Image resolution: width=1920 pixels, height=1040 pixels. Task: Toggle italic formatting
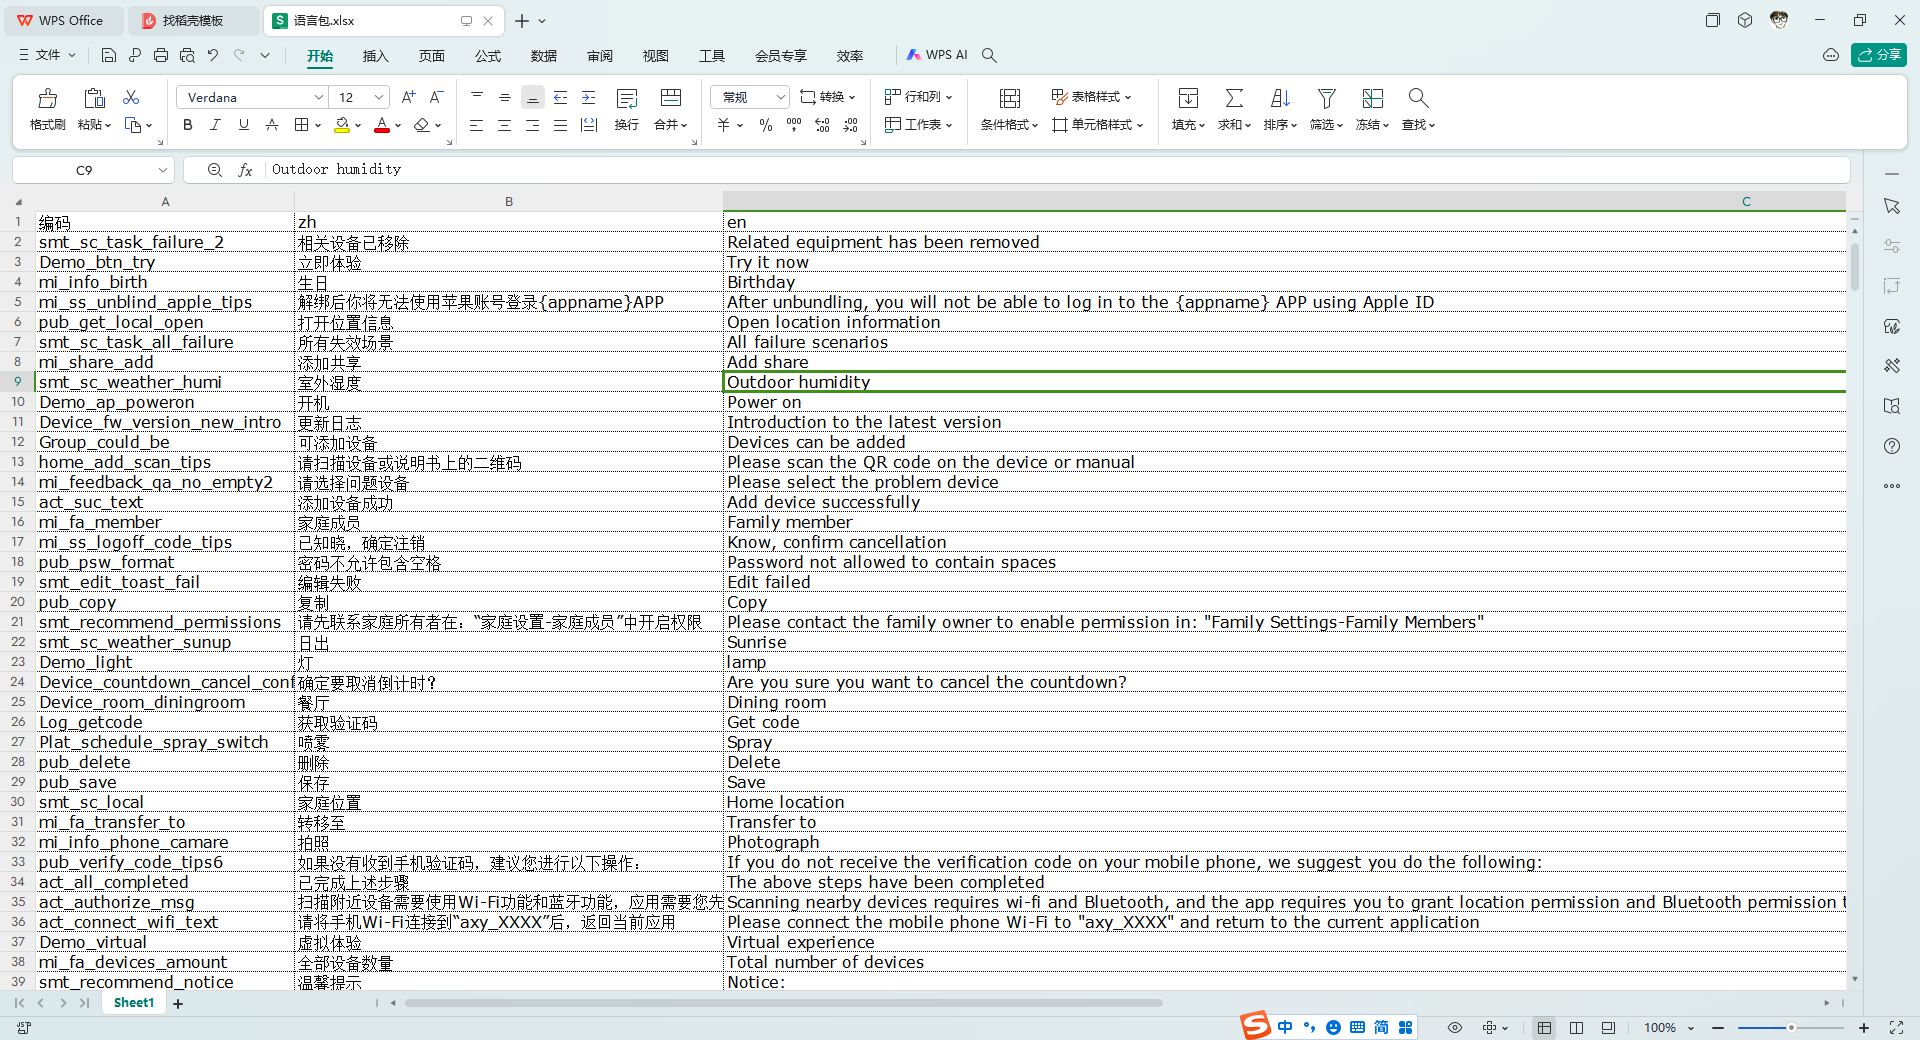coord(215,125)
